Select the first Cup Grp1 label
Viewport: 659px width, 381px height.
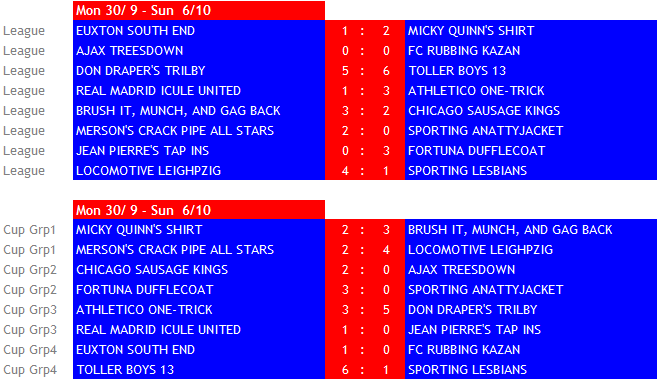tap(29, 230)
